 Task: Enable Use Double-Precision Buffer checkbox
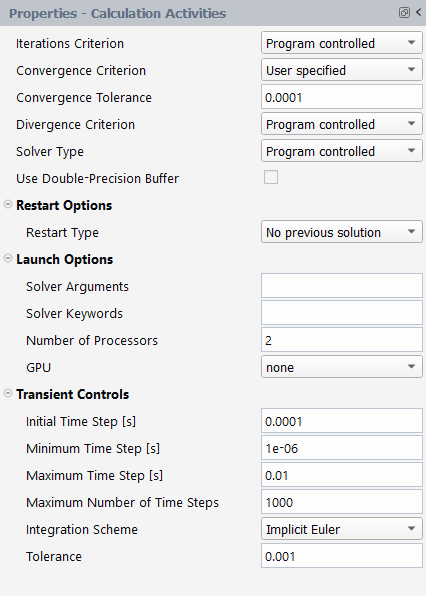(271, 178)
